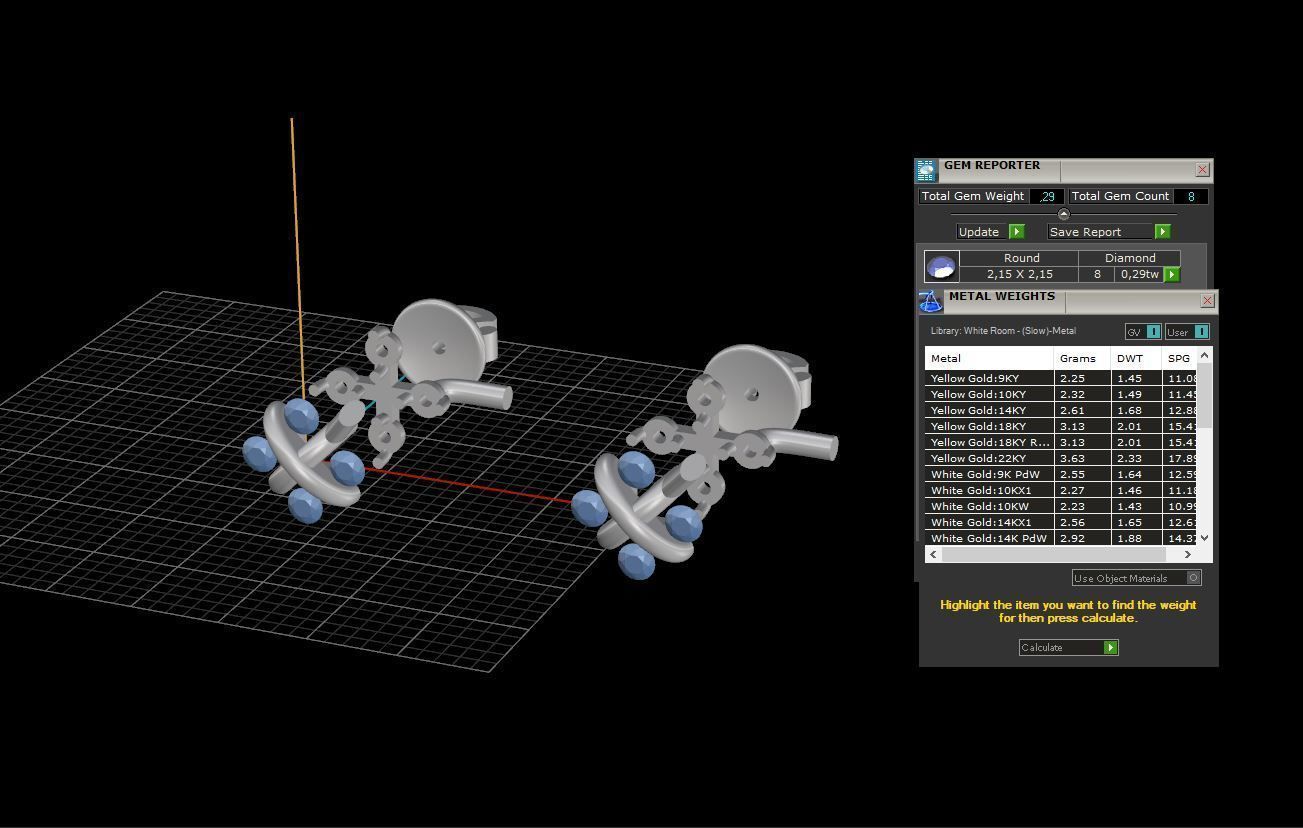Click the metal table horizontal scrollbar thumb

(x=1053, y=554)
